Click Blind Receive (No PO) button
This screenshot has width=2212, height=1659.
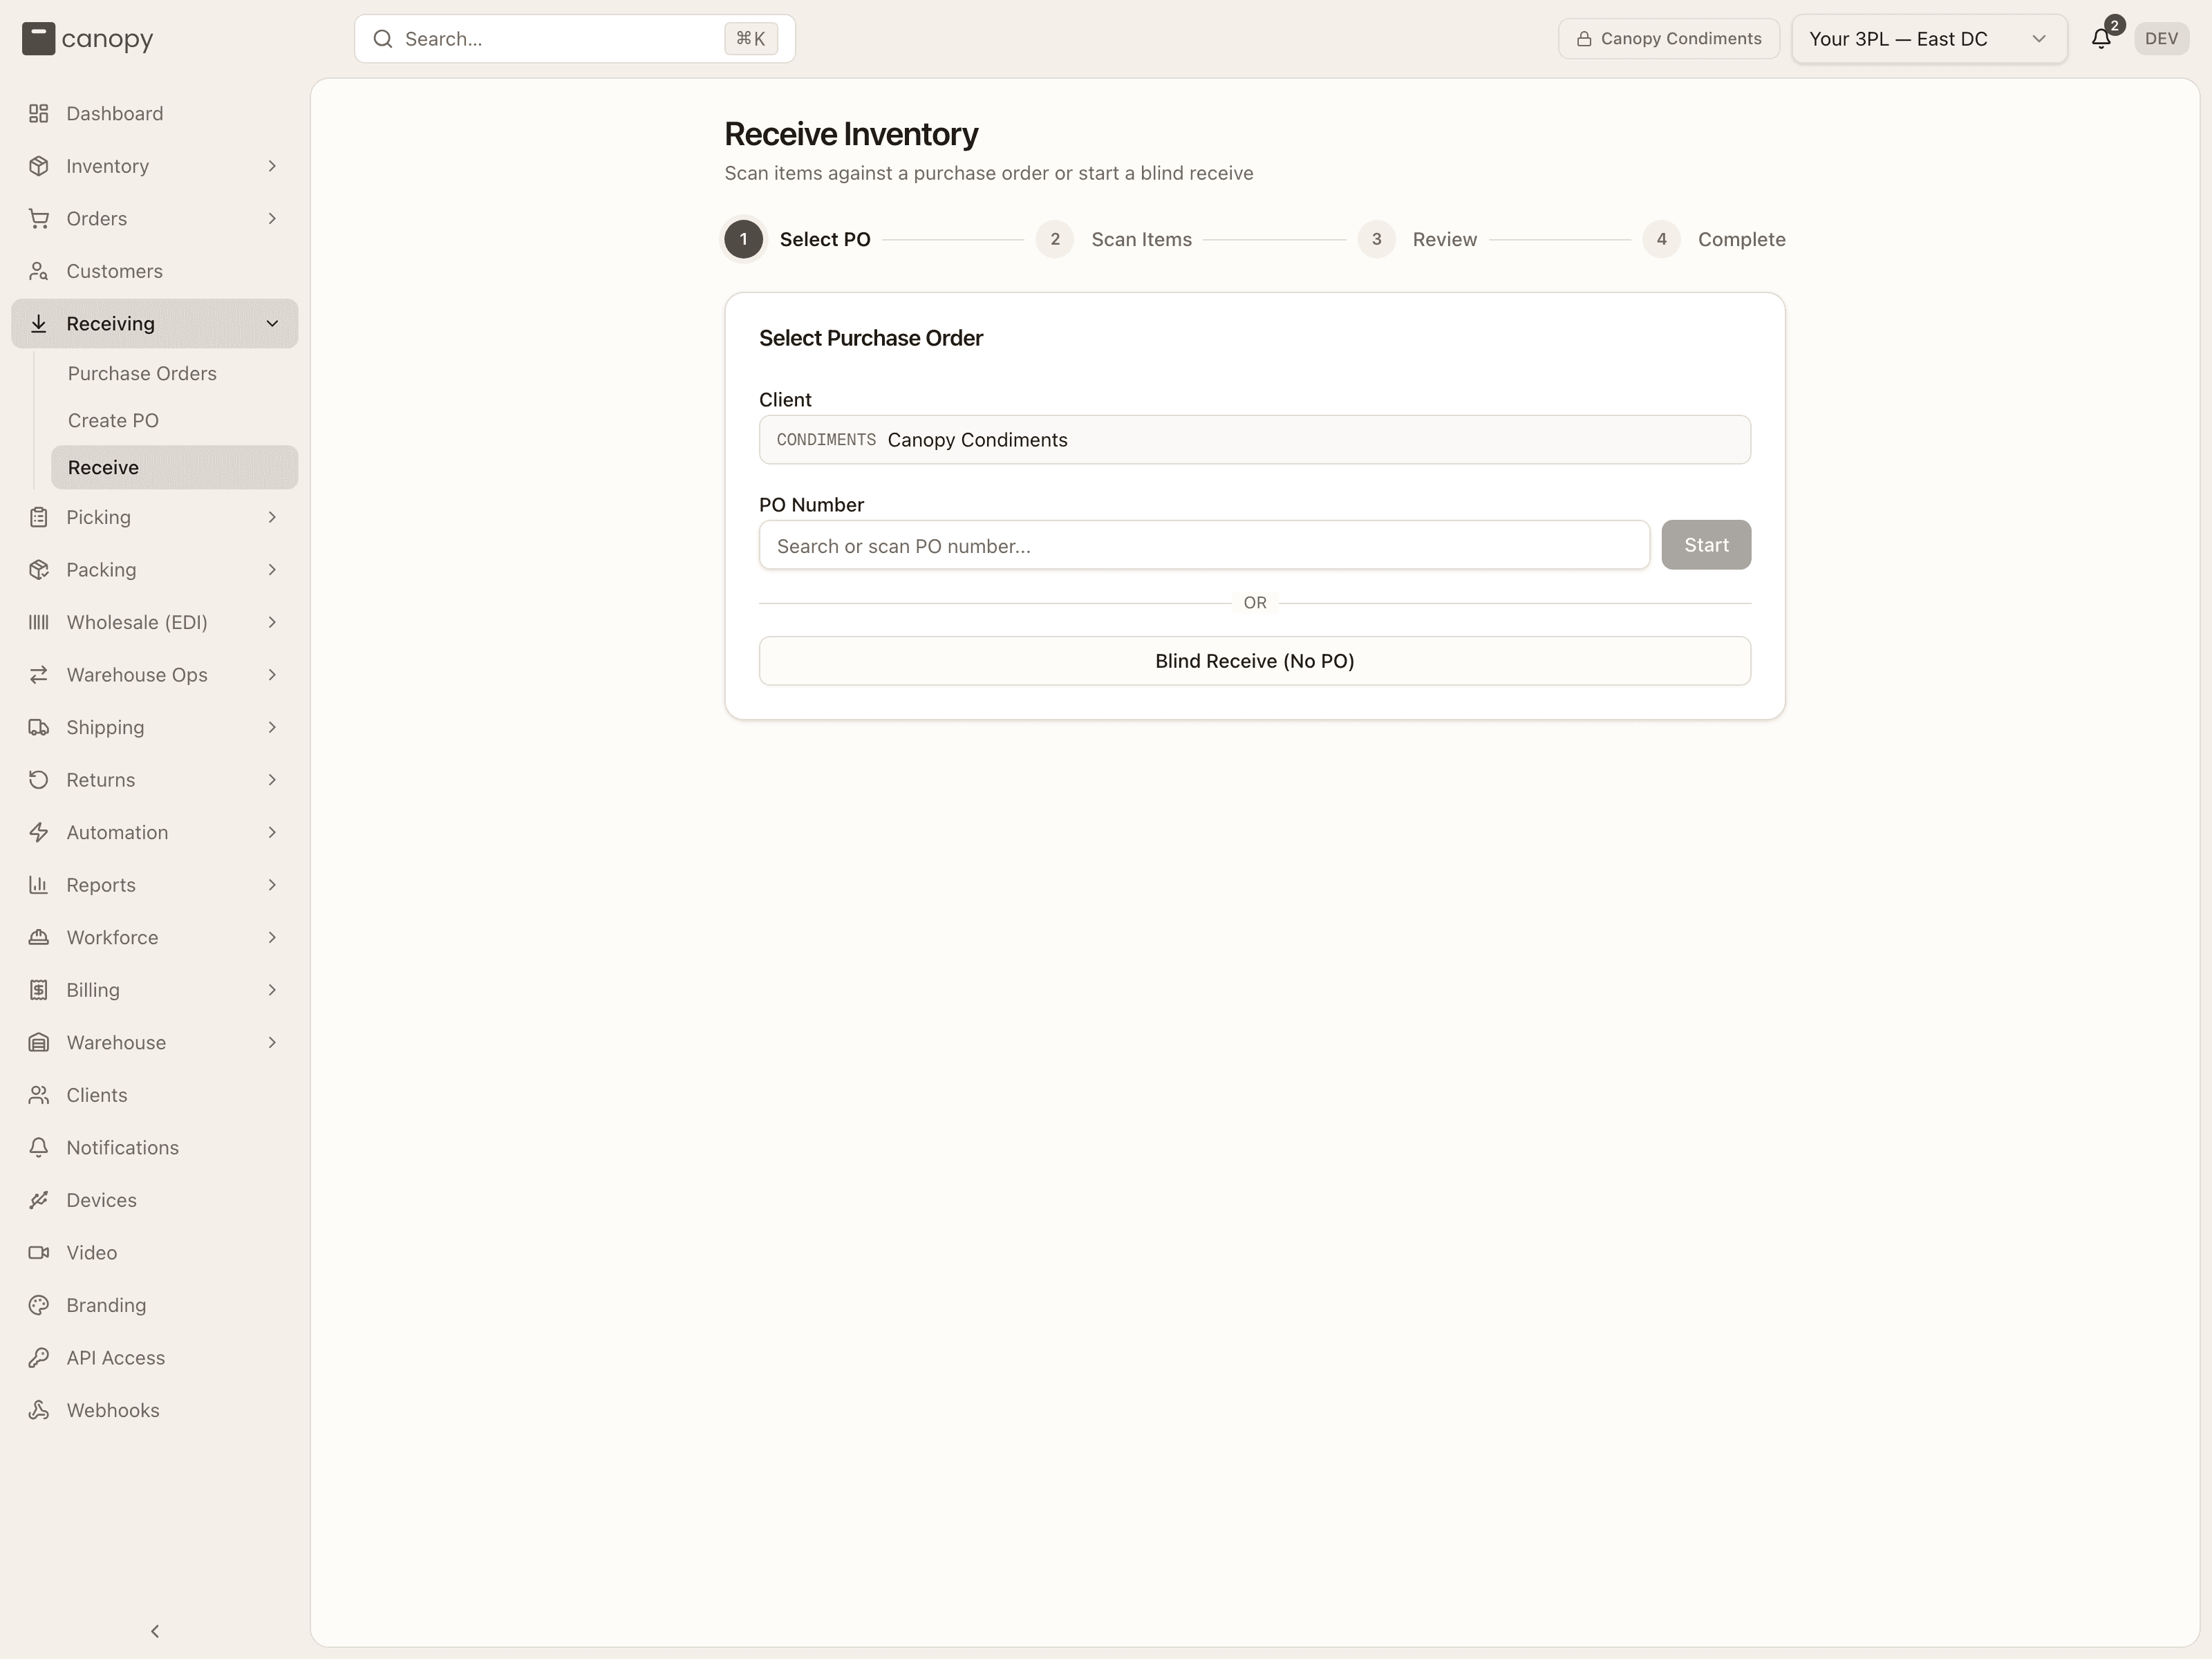coord(1254,661)
